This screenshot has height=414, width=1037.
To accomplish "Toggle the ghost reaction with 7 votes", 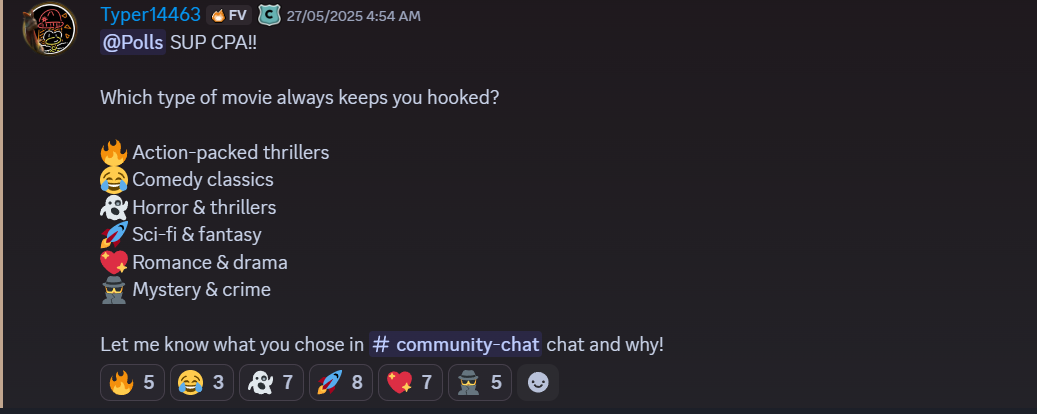I will tap(270, 382).
